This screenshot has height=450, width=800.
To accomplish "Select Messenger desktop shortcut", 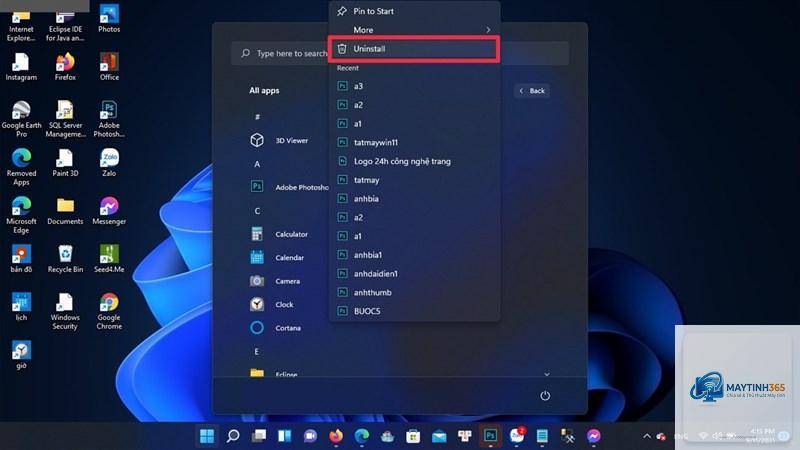I will point(109,211).
